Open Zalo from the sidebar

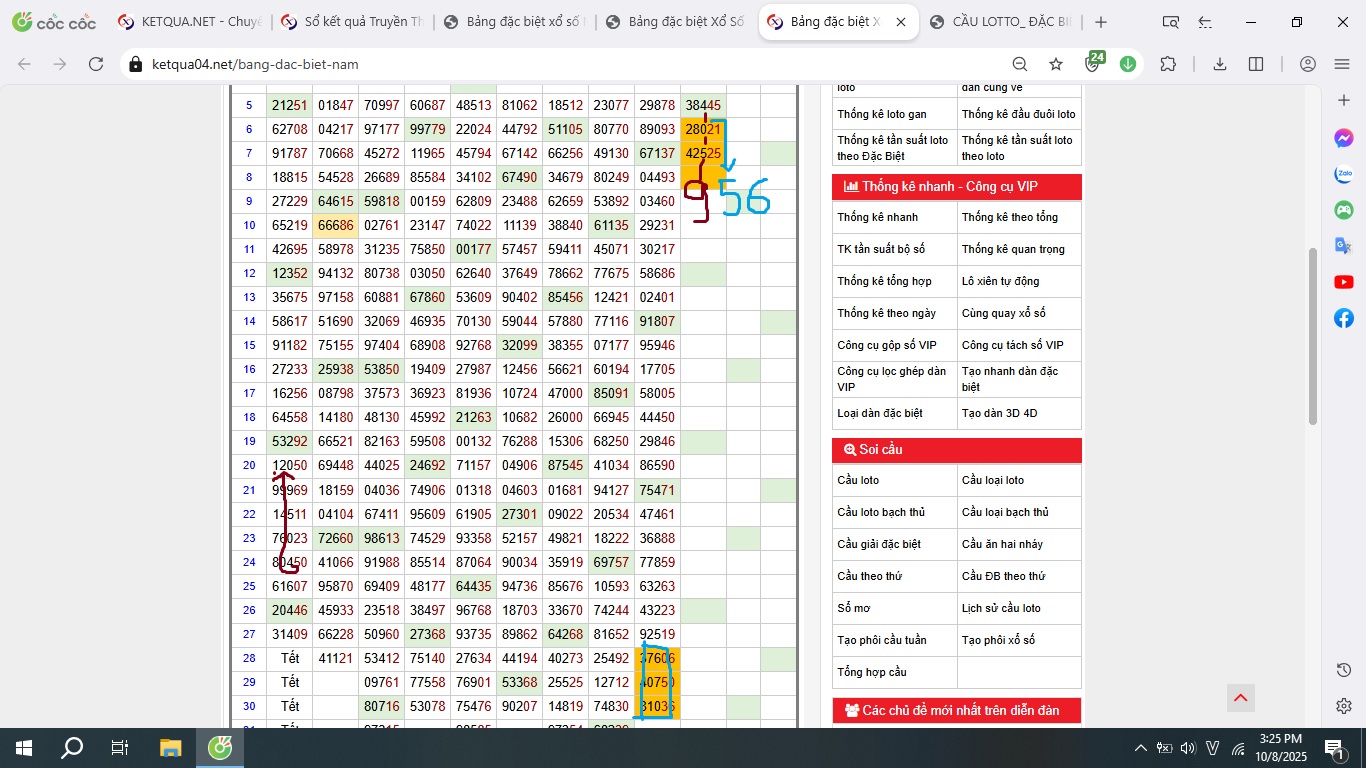click(x=1343, y=174)
